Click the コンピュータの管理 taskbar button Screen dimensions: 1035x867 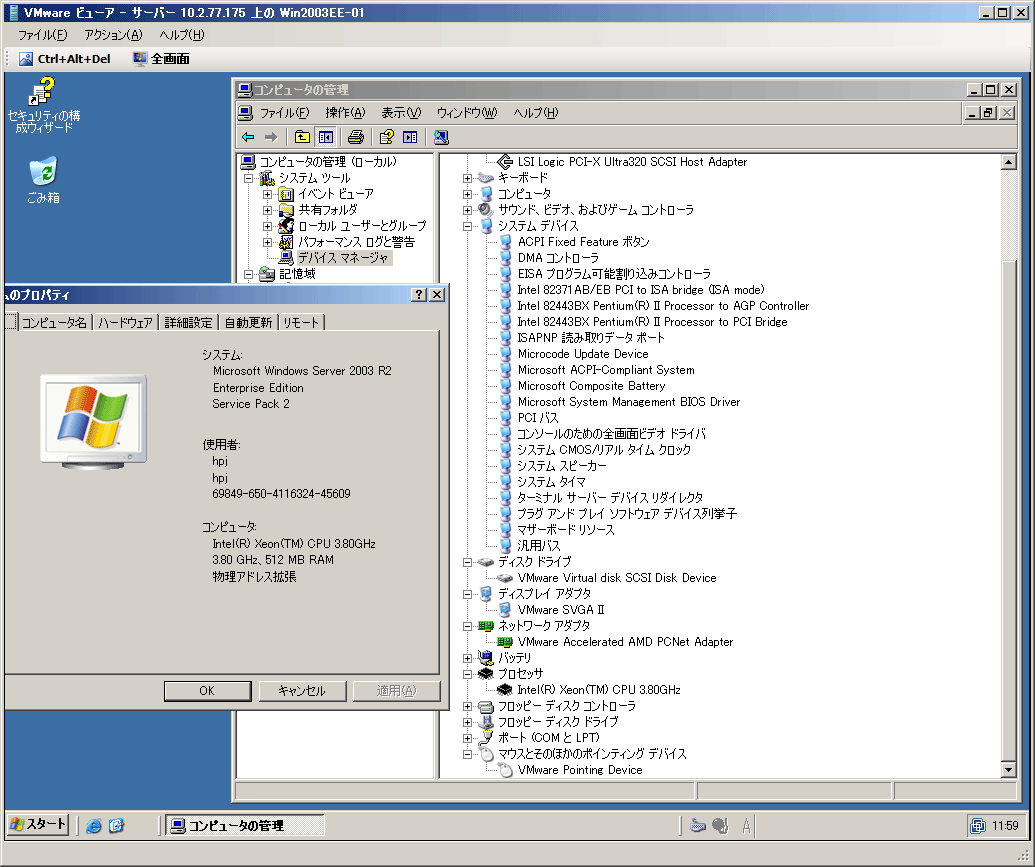point(244,825)
